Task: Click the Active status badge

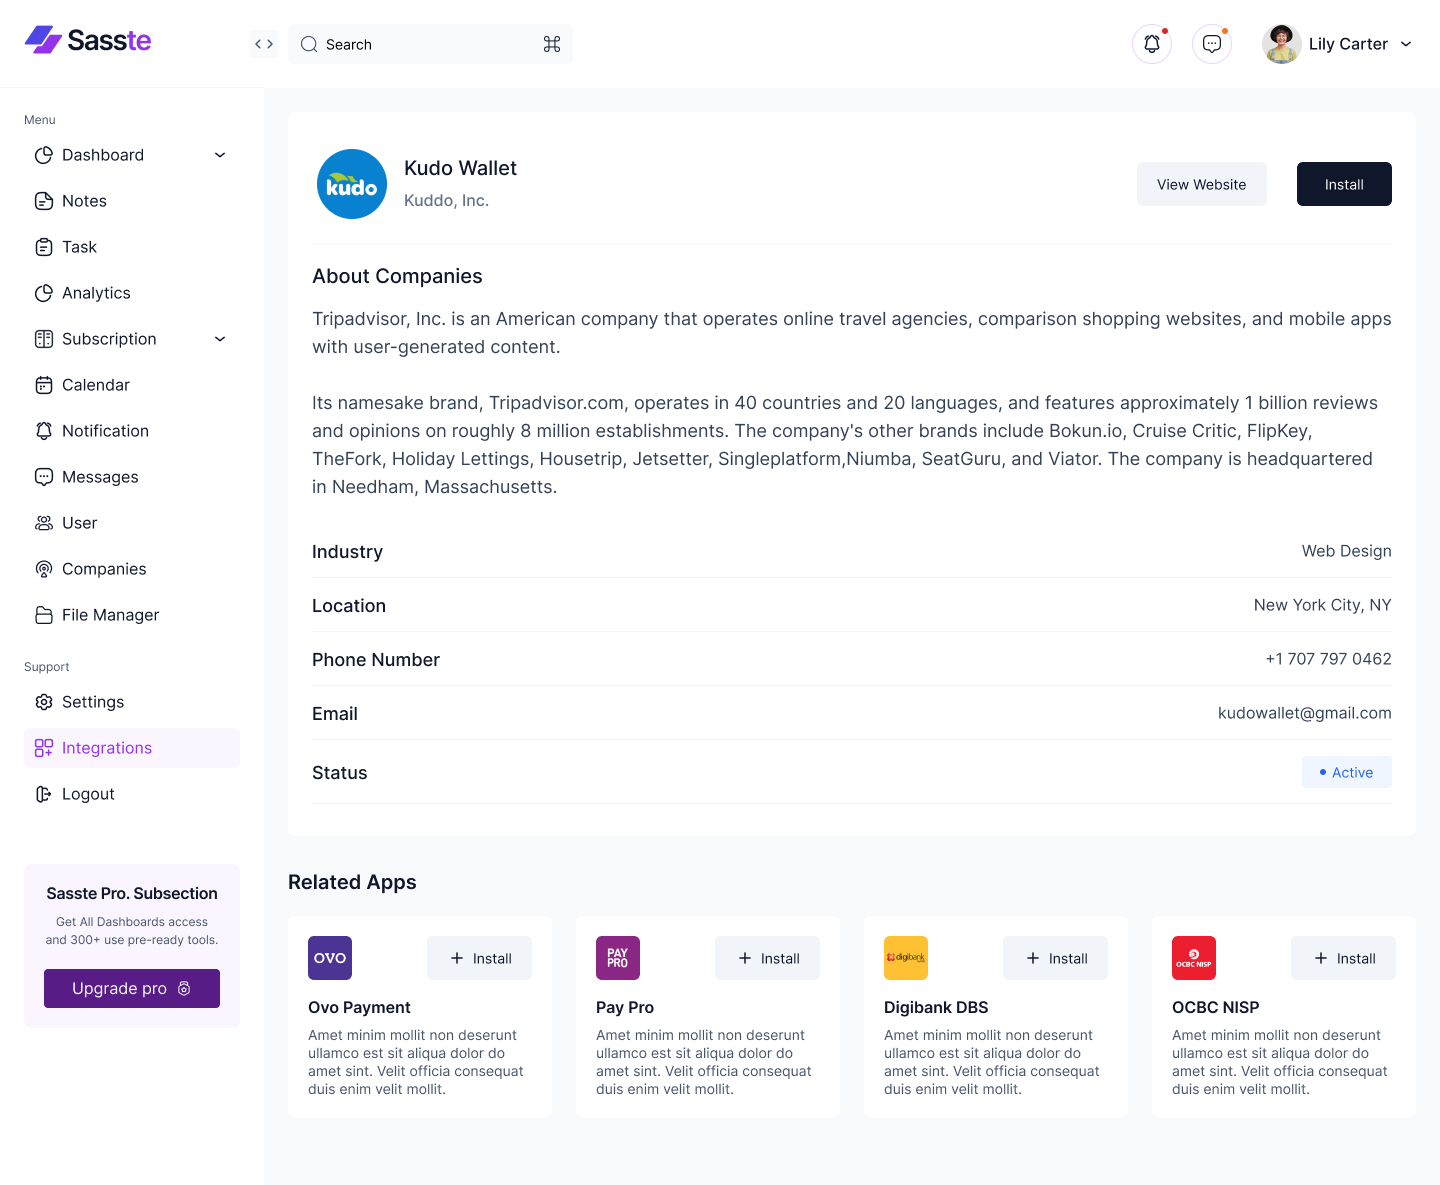Action: click(x=1346, y=772)
